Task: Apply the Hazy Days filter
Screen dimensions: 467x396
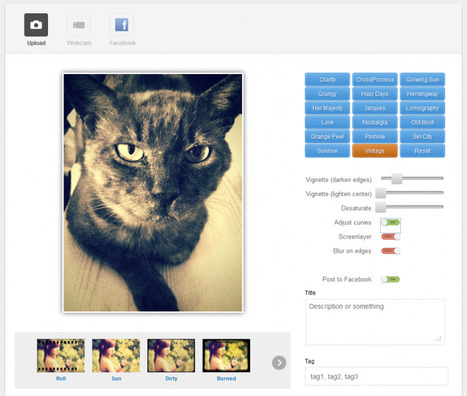Action: pyautogui.click(x=375, y=94)
